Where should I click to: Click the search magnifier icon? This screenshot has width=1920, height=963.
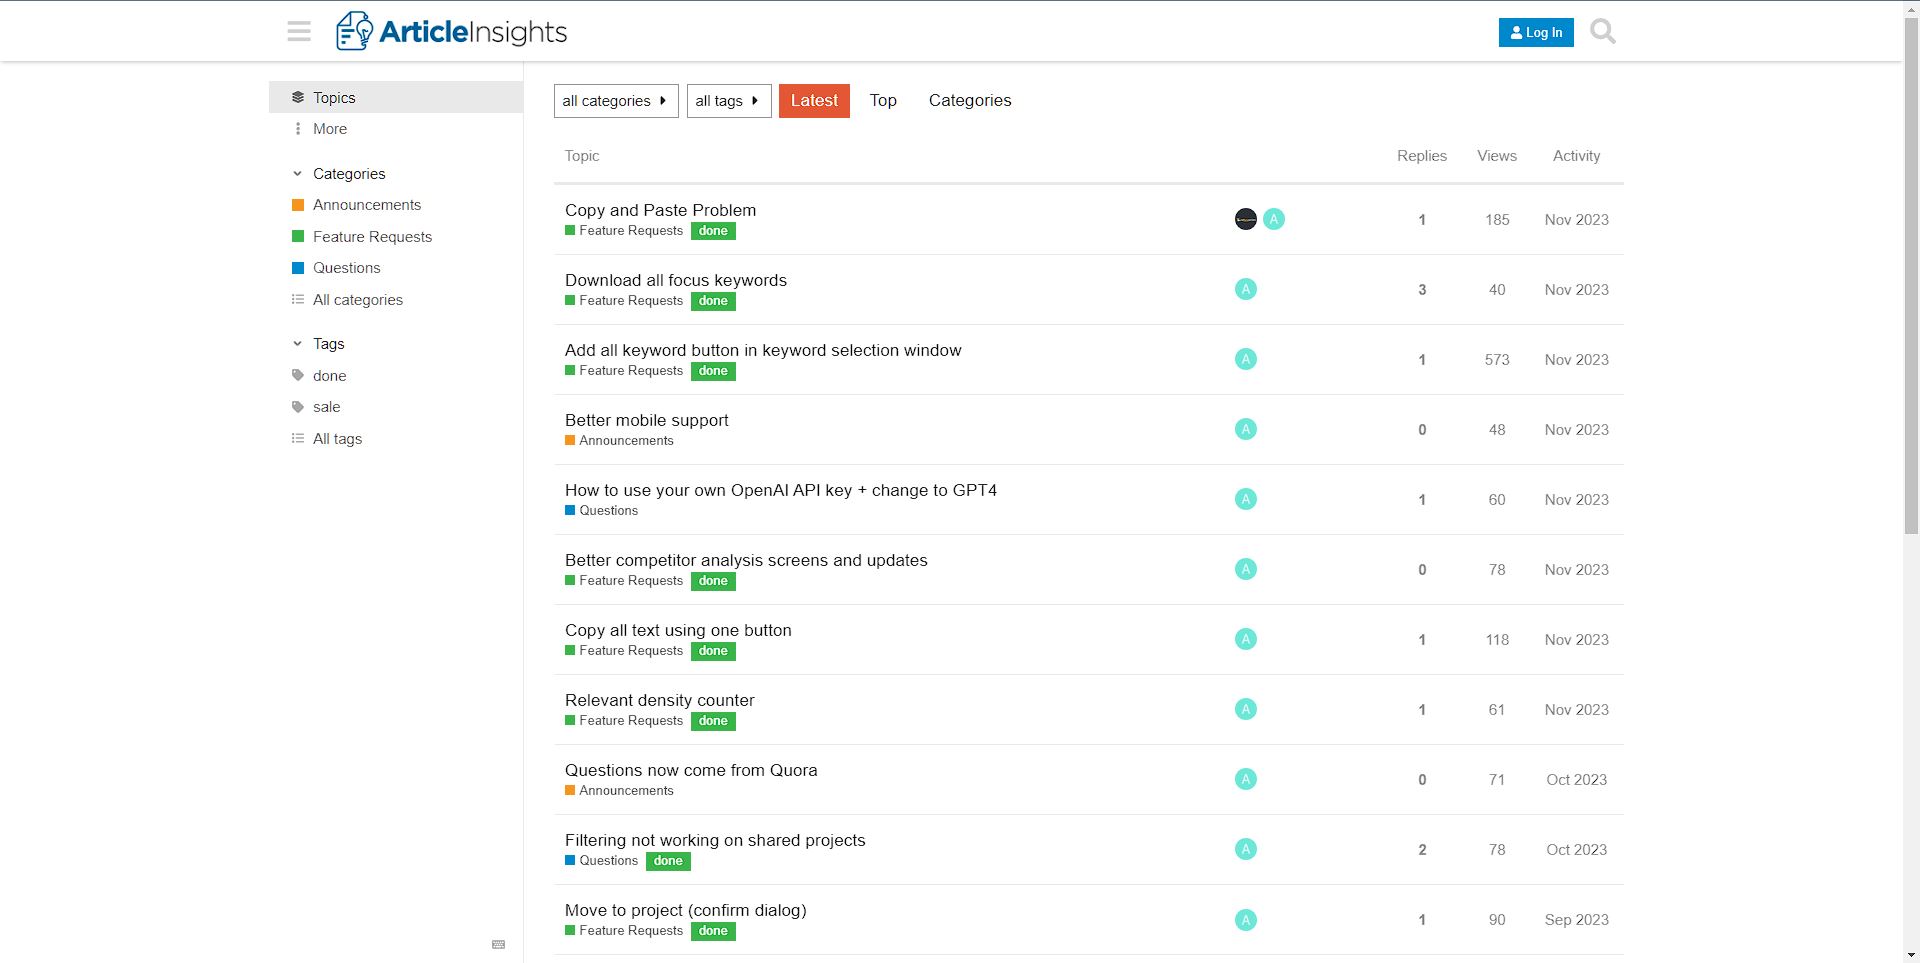coord(1602,31)
